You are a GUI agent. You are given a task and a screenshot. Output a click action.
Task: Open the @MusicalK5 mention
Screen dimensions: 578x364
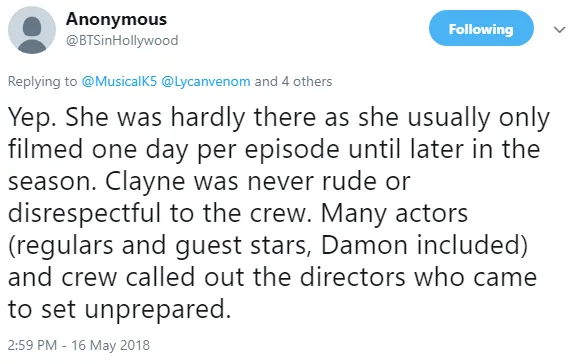pyautogui.click(x=119, y=81)
